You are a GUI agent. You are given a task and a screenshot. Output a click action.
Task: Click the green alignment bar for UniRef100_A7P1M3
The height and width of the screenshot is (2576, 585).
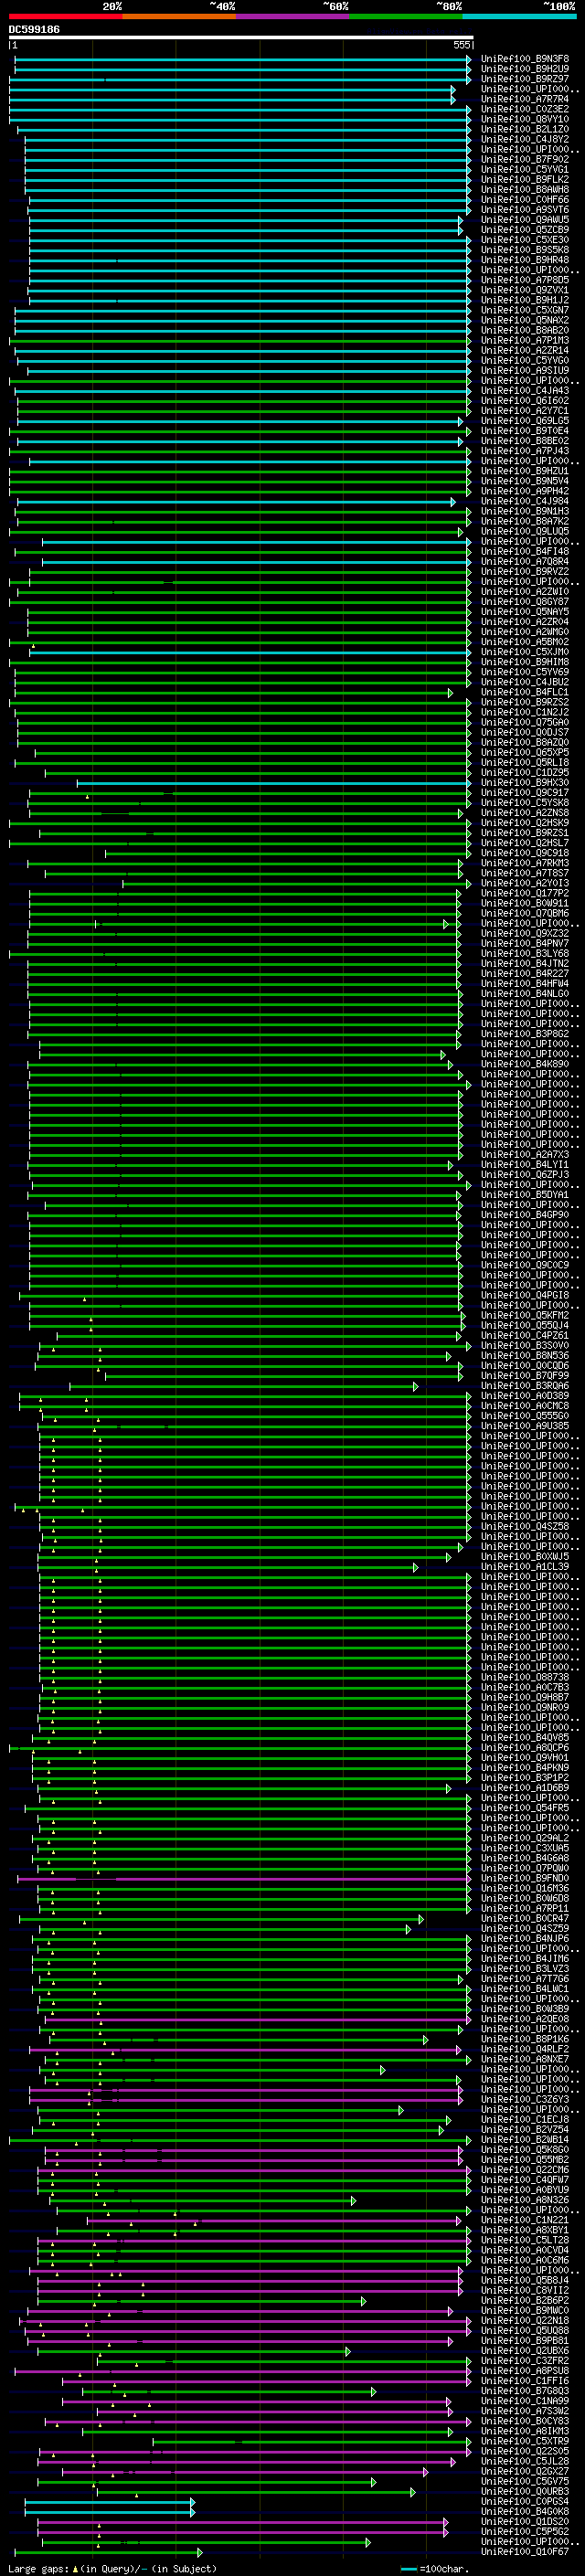click(240, 340)
